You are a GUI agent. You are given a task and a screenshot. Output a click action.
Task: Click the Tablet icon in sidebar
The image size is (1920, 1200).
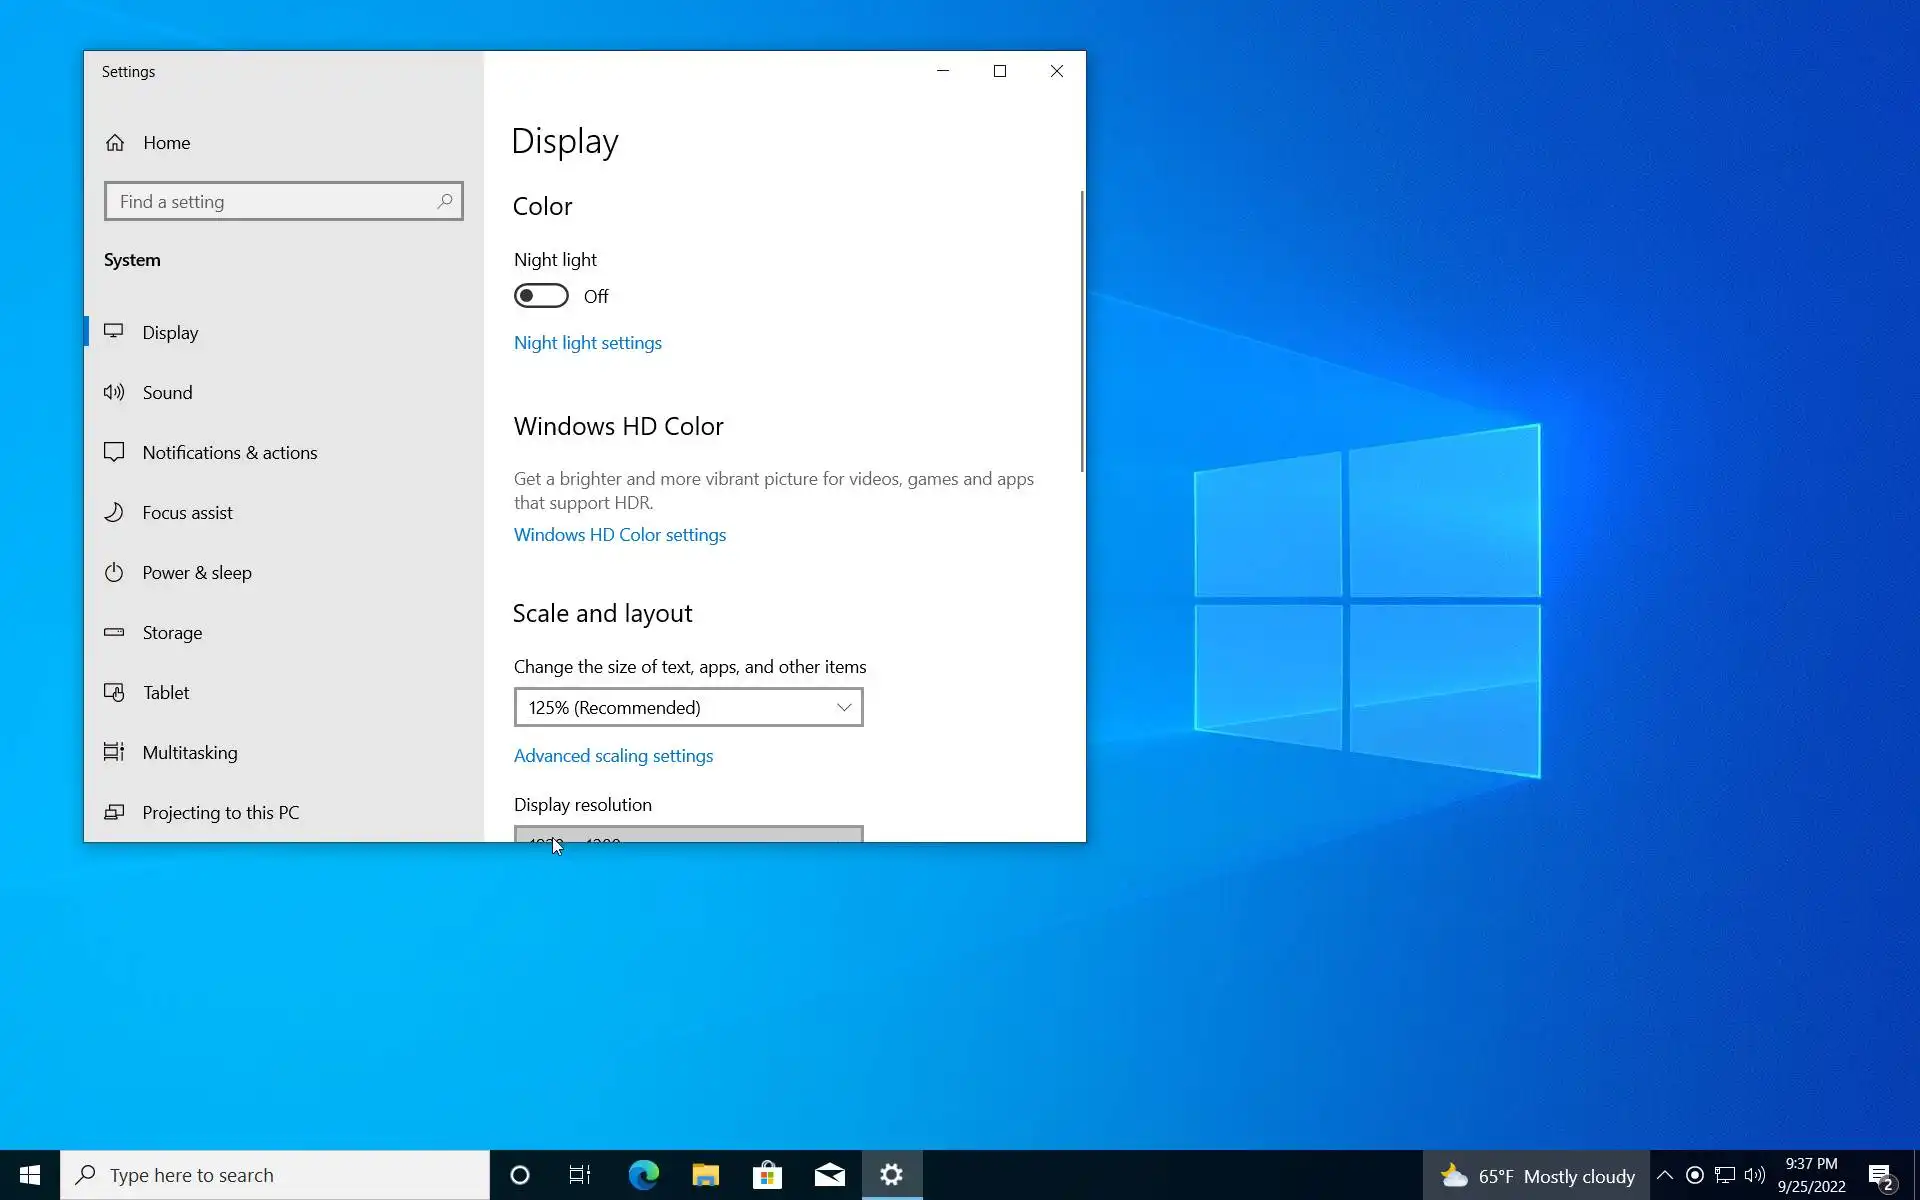tap(114, 692)
